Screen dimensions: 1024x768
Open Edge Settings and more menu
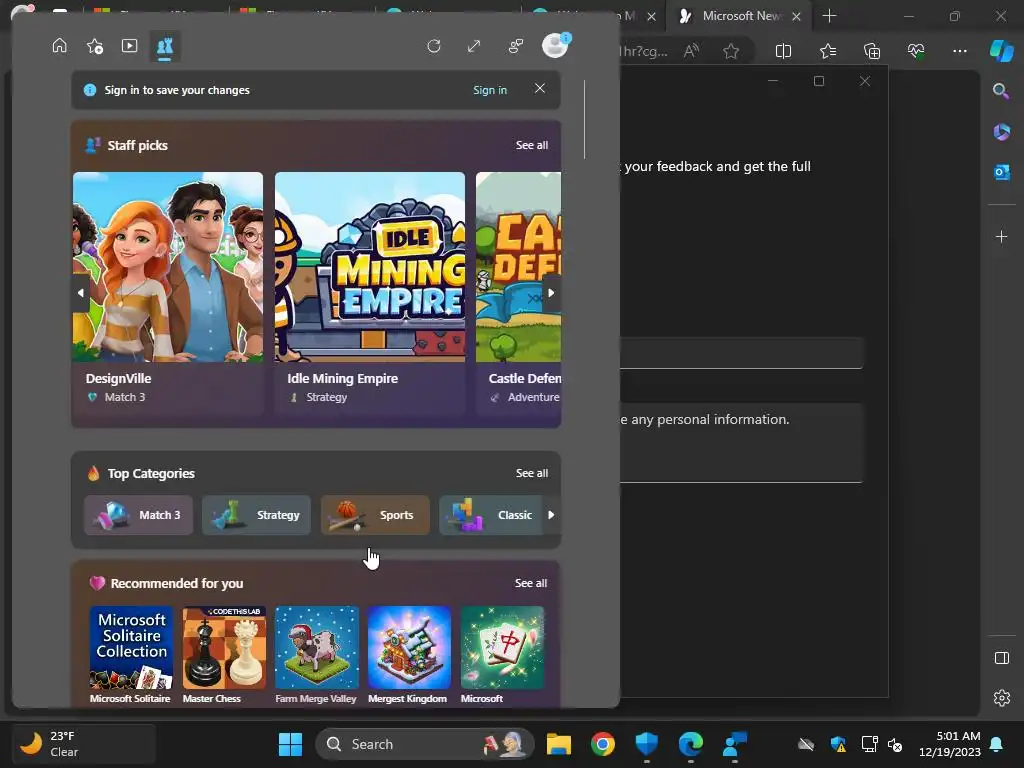click(959, 50)
